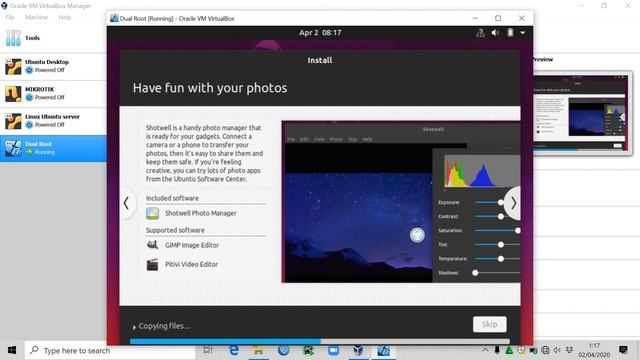This screenshot has width=640, height=360.
Task: Open the File menu in VirtualBox Manager
Action: coord(10,17)
